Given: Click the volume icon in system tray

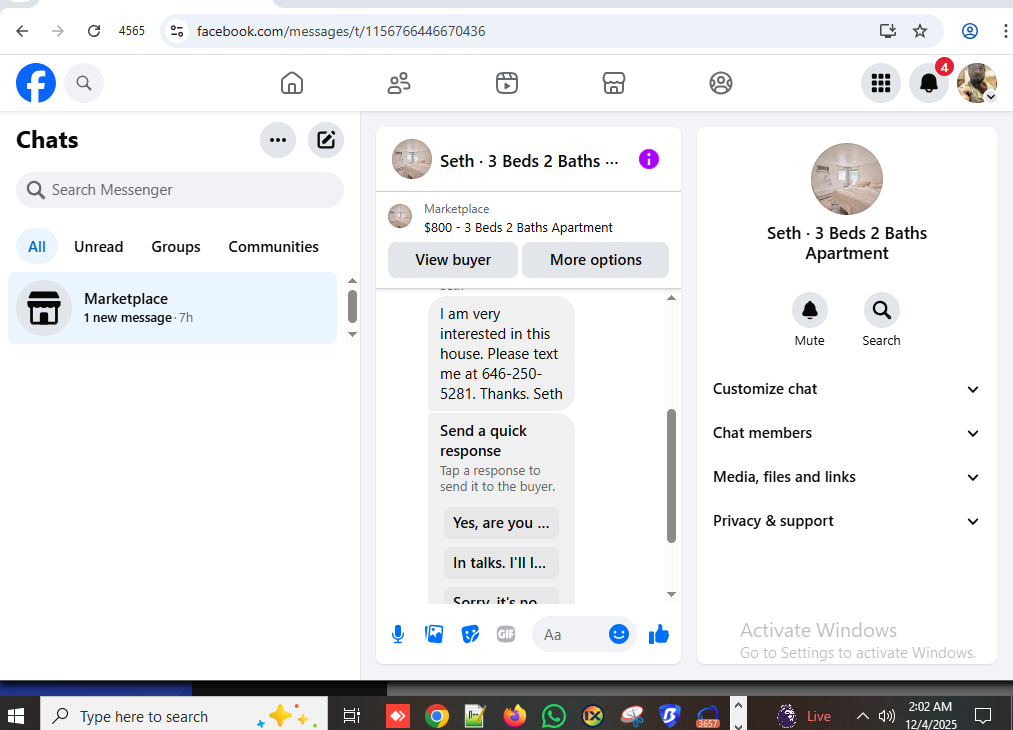Looking at the screenshot, I should click(887, 716).
